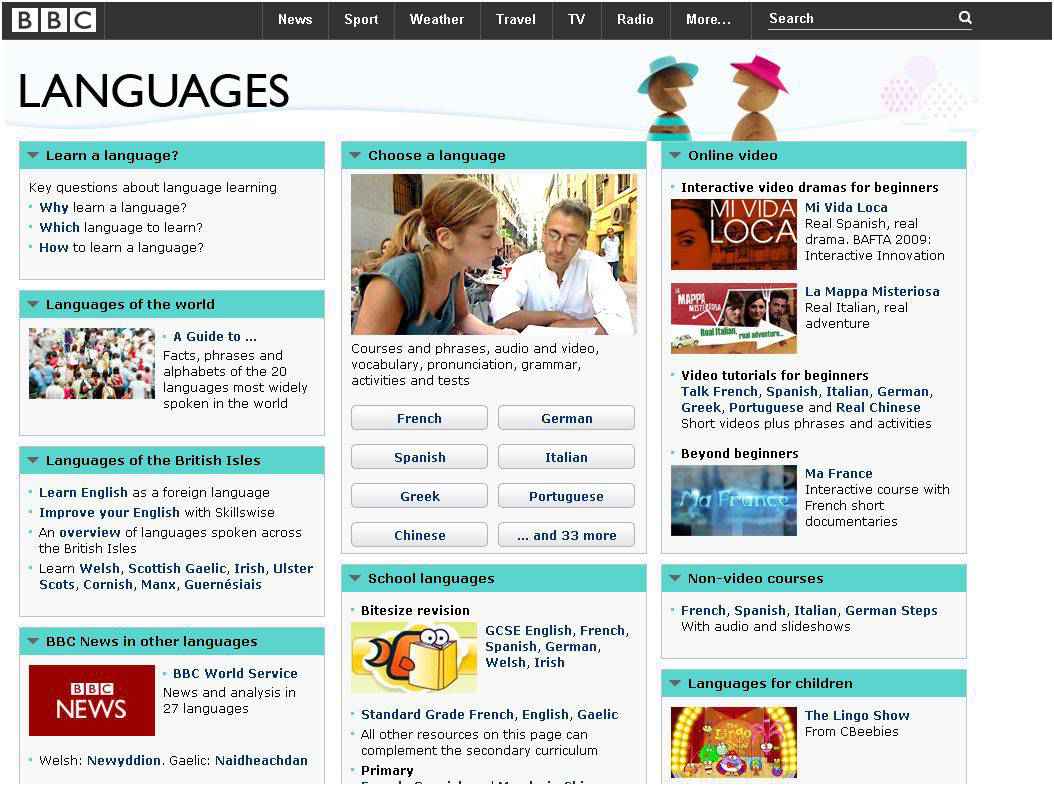Click the BBC News logo block
Image resolution: width=1054 pixels, height=786 pixels.
point(91,702)
